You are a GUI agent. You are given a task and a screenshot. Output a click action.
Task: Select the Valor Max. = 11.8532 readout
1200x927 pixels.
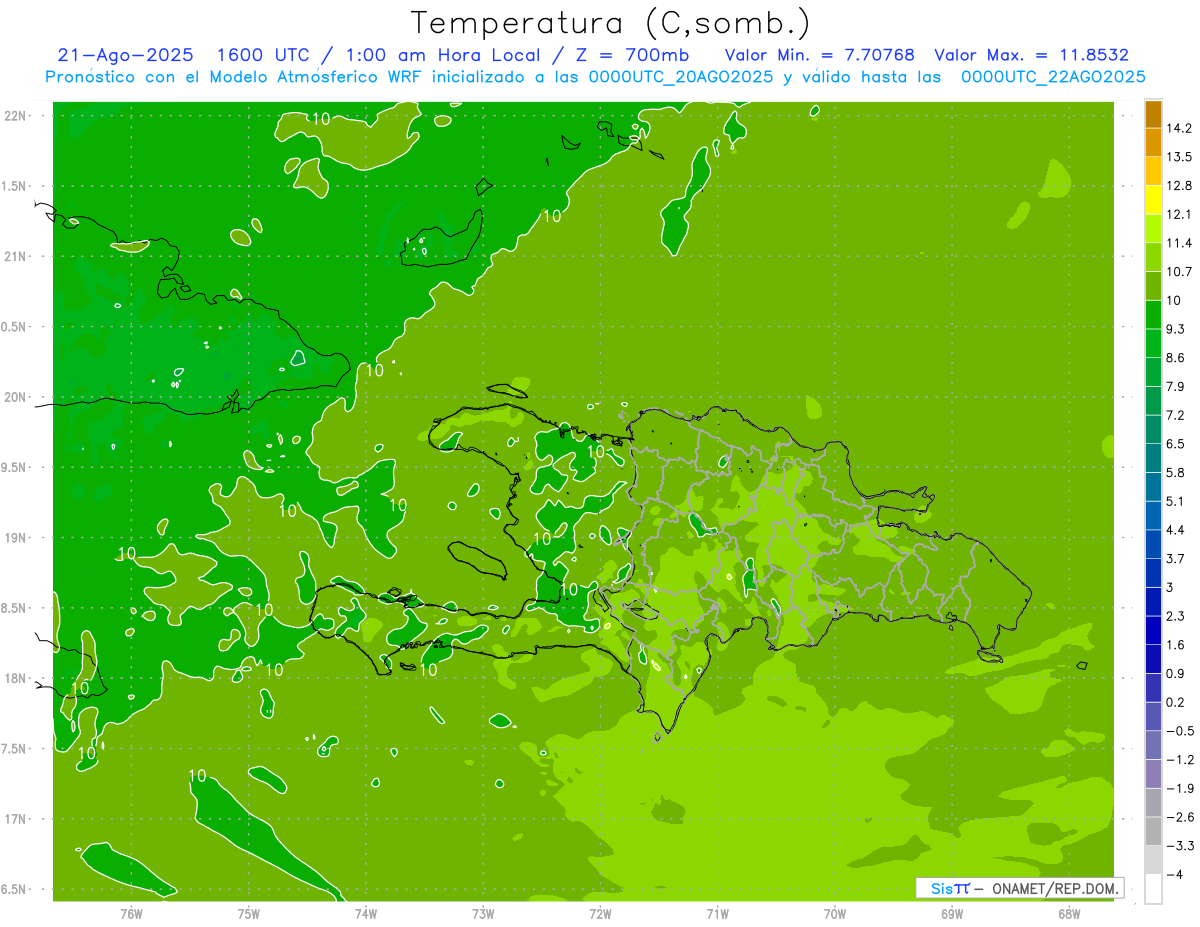[1031, 55]
